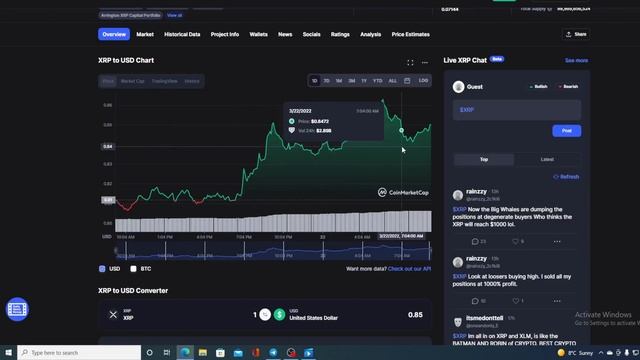Click the swap currency icon in converter
Viewport: 640px width, 360px height.
point(265,315)
